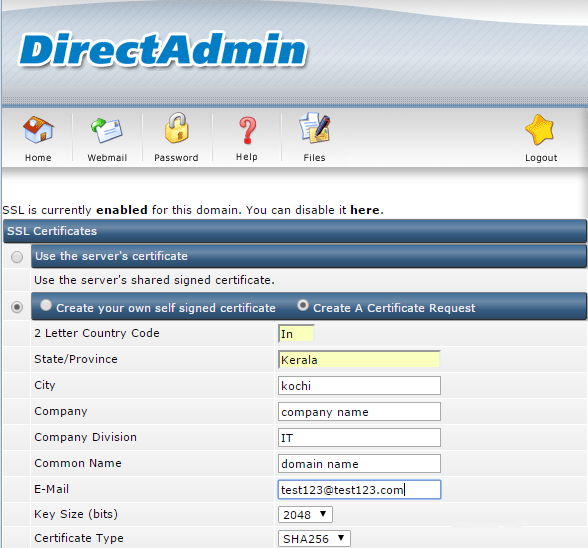Click the Logout star icon

pyautogui.click(x=540, y=130)
